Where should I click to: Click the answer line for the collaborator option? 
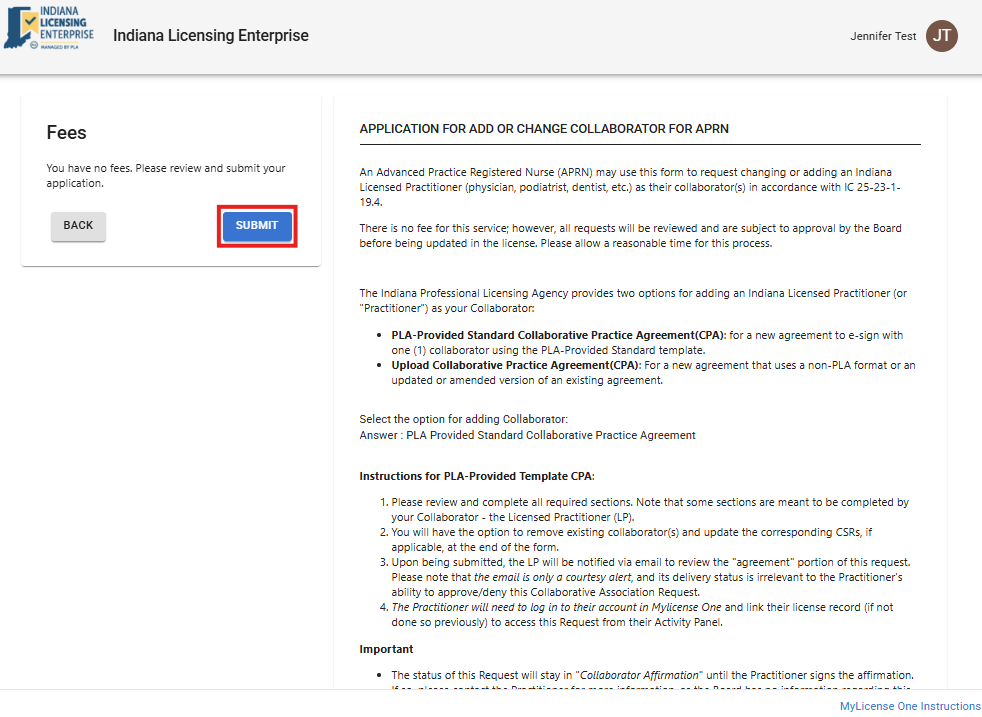527,435
